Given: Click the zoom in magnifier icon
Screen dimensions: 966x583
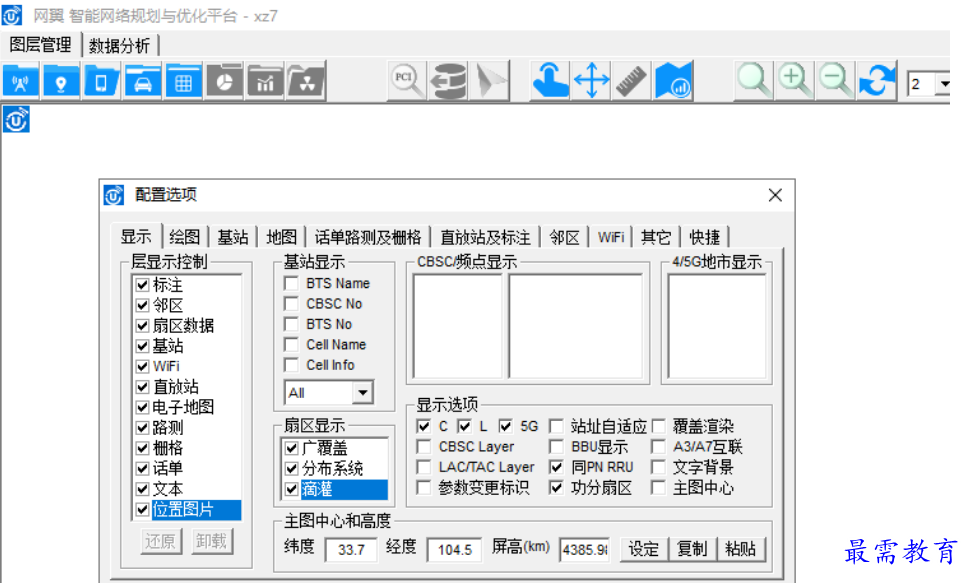Looking at the screenshot, I should coord(795,80).
